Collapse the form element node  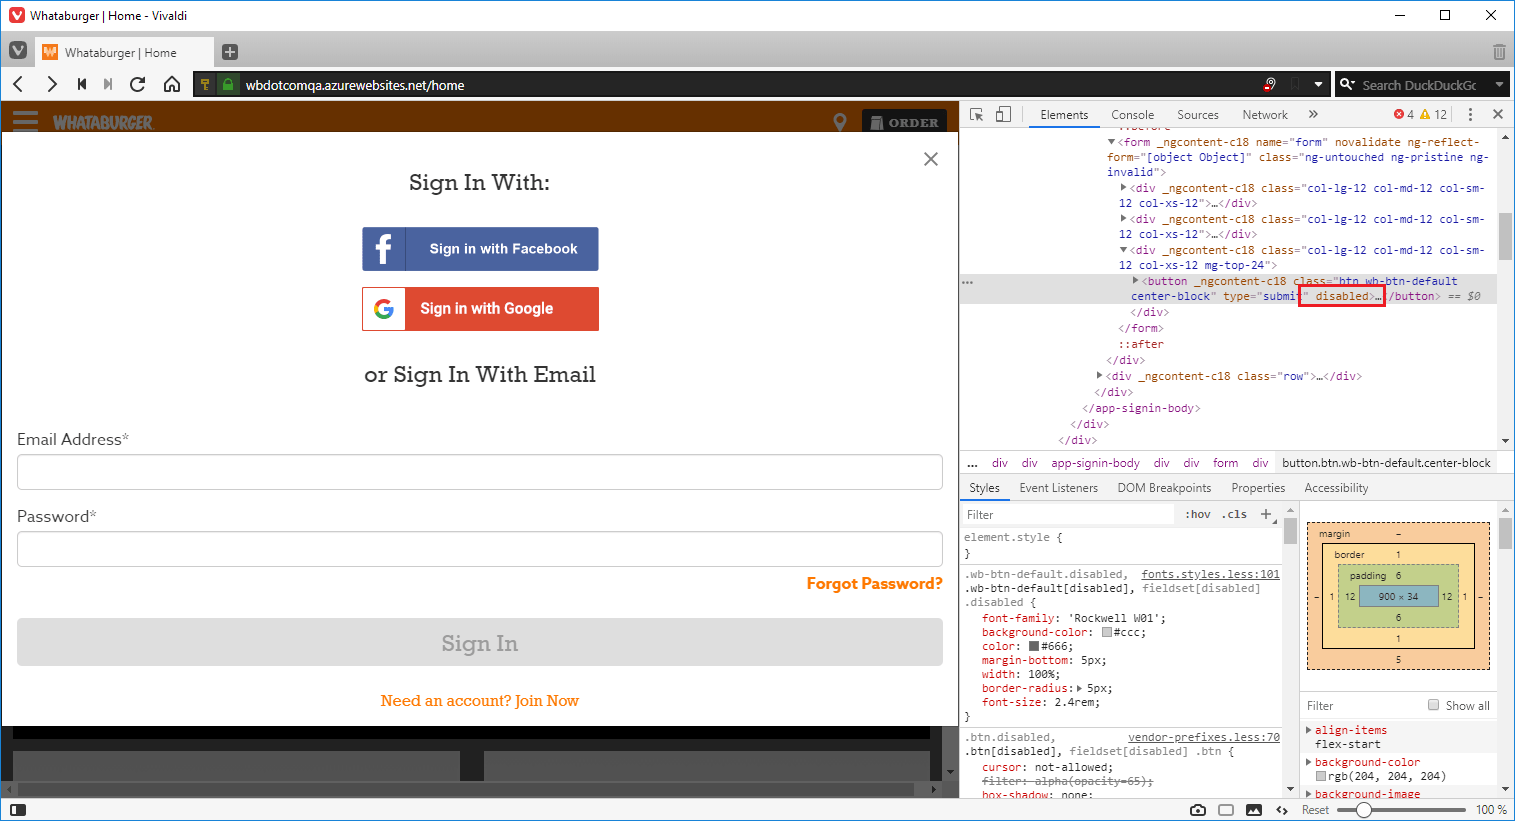pyautogui.click(x=1111, y=142)
